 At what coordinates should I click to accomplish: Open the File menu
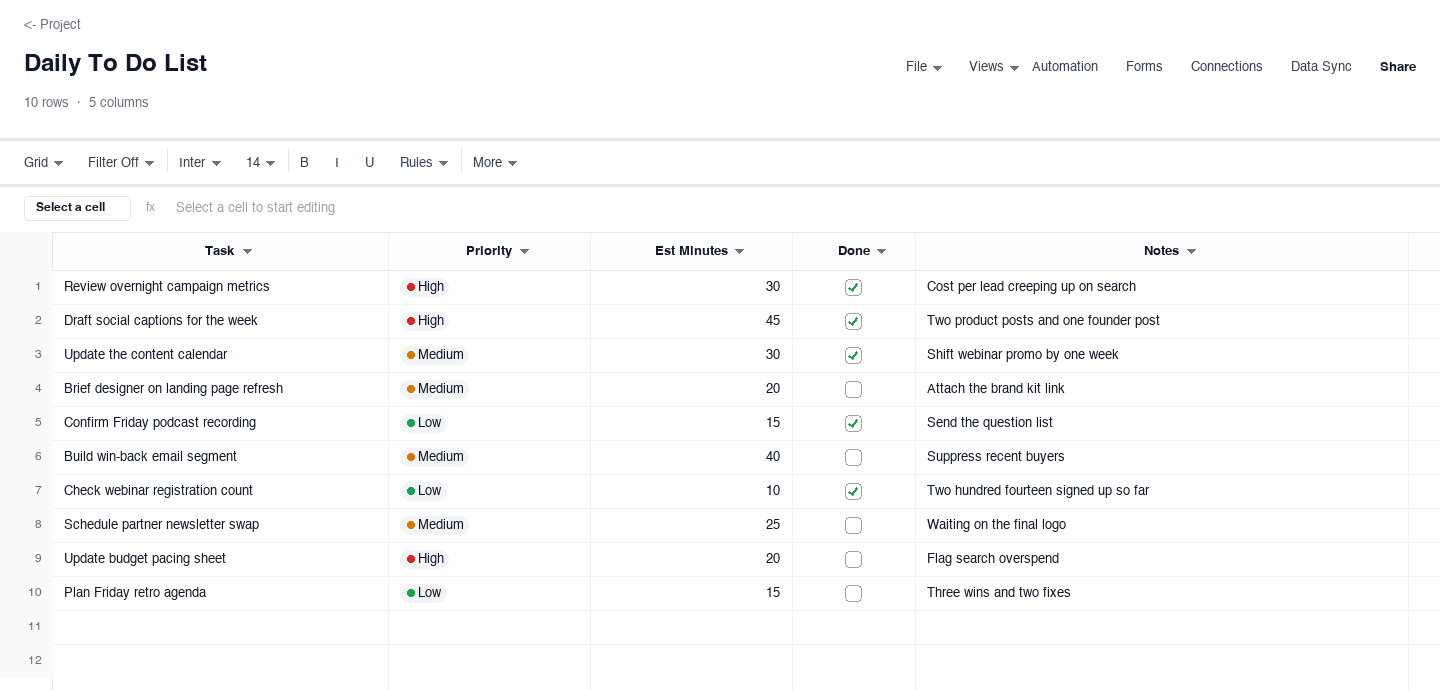click(x=924, y=67)
